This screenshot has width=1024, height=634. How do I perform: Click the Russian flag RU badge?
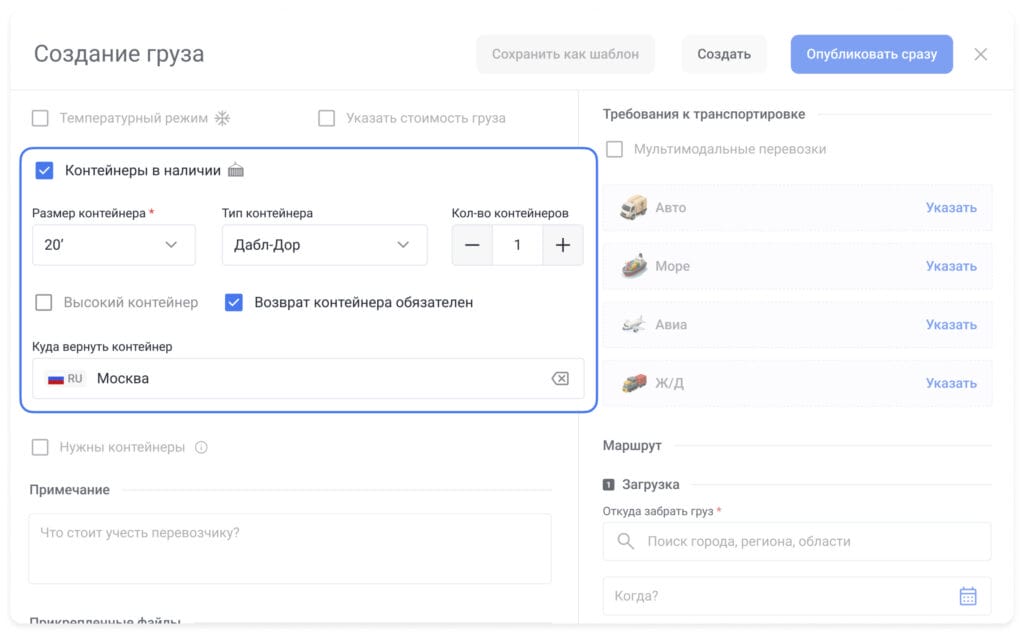(x=65, y=379)
